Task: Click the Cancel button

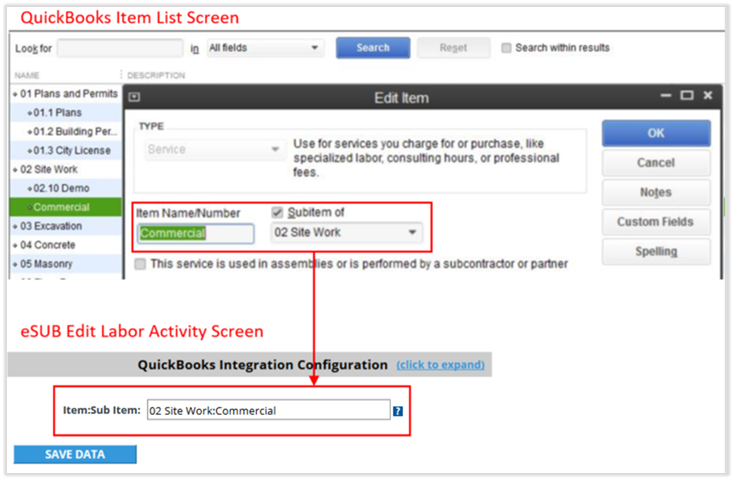Action: click(x=656, y=162)
